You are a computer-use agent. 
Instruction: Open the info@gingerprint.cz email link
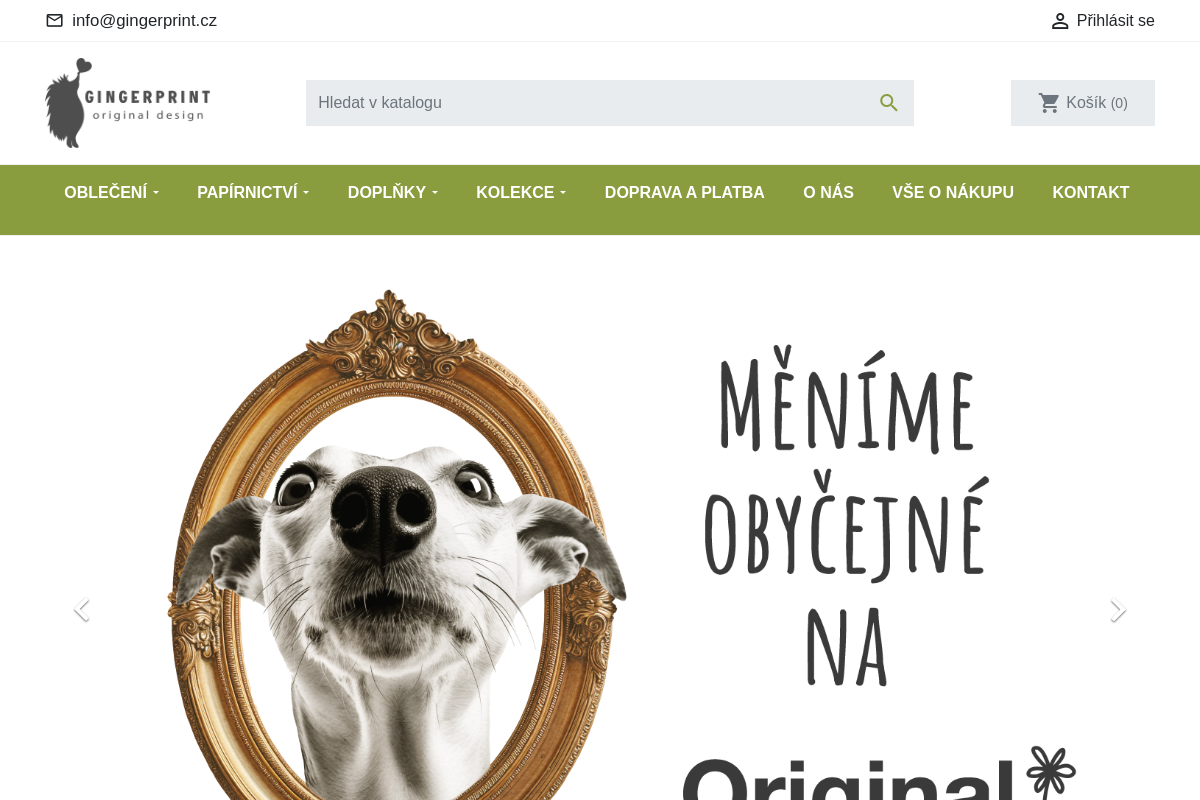[x=144, y=21]
